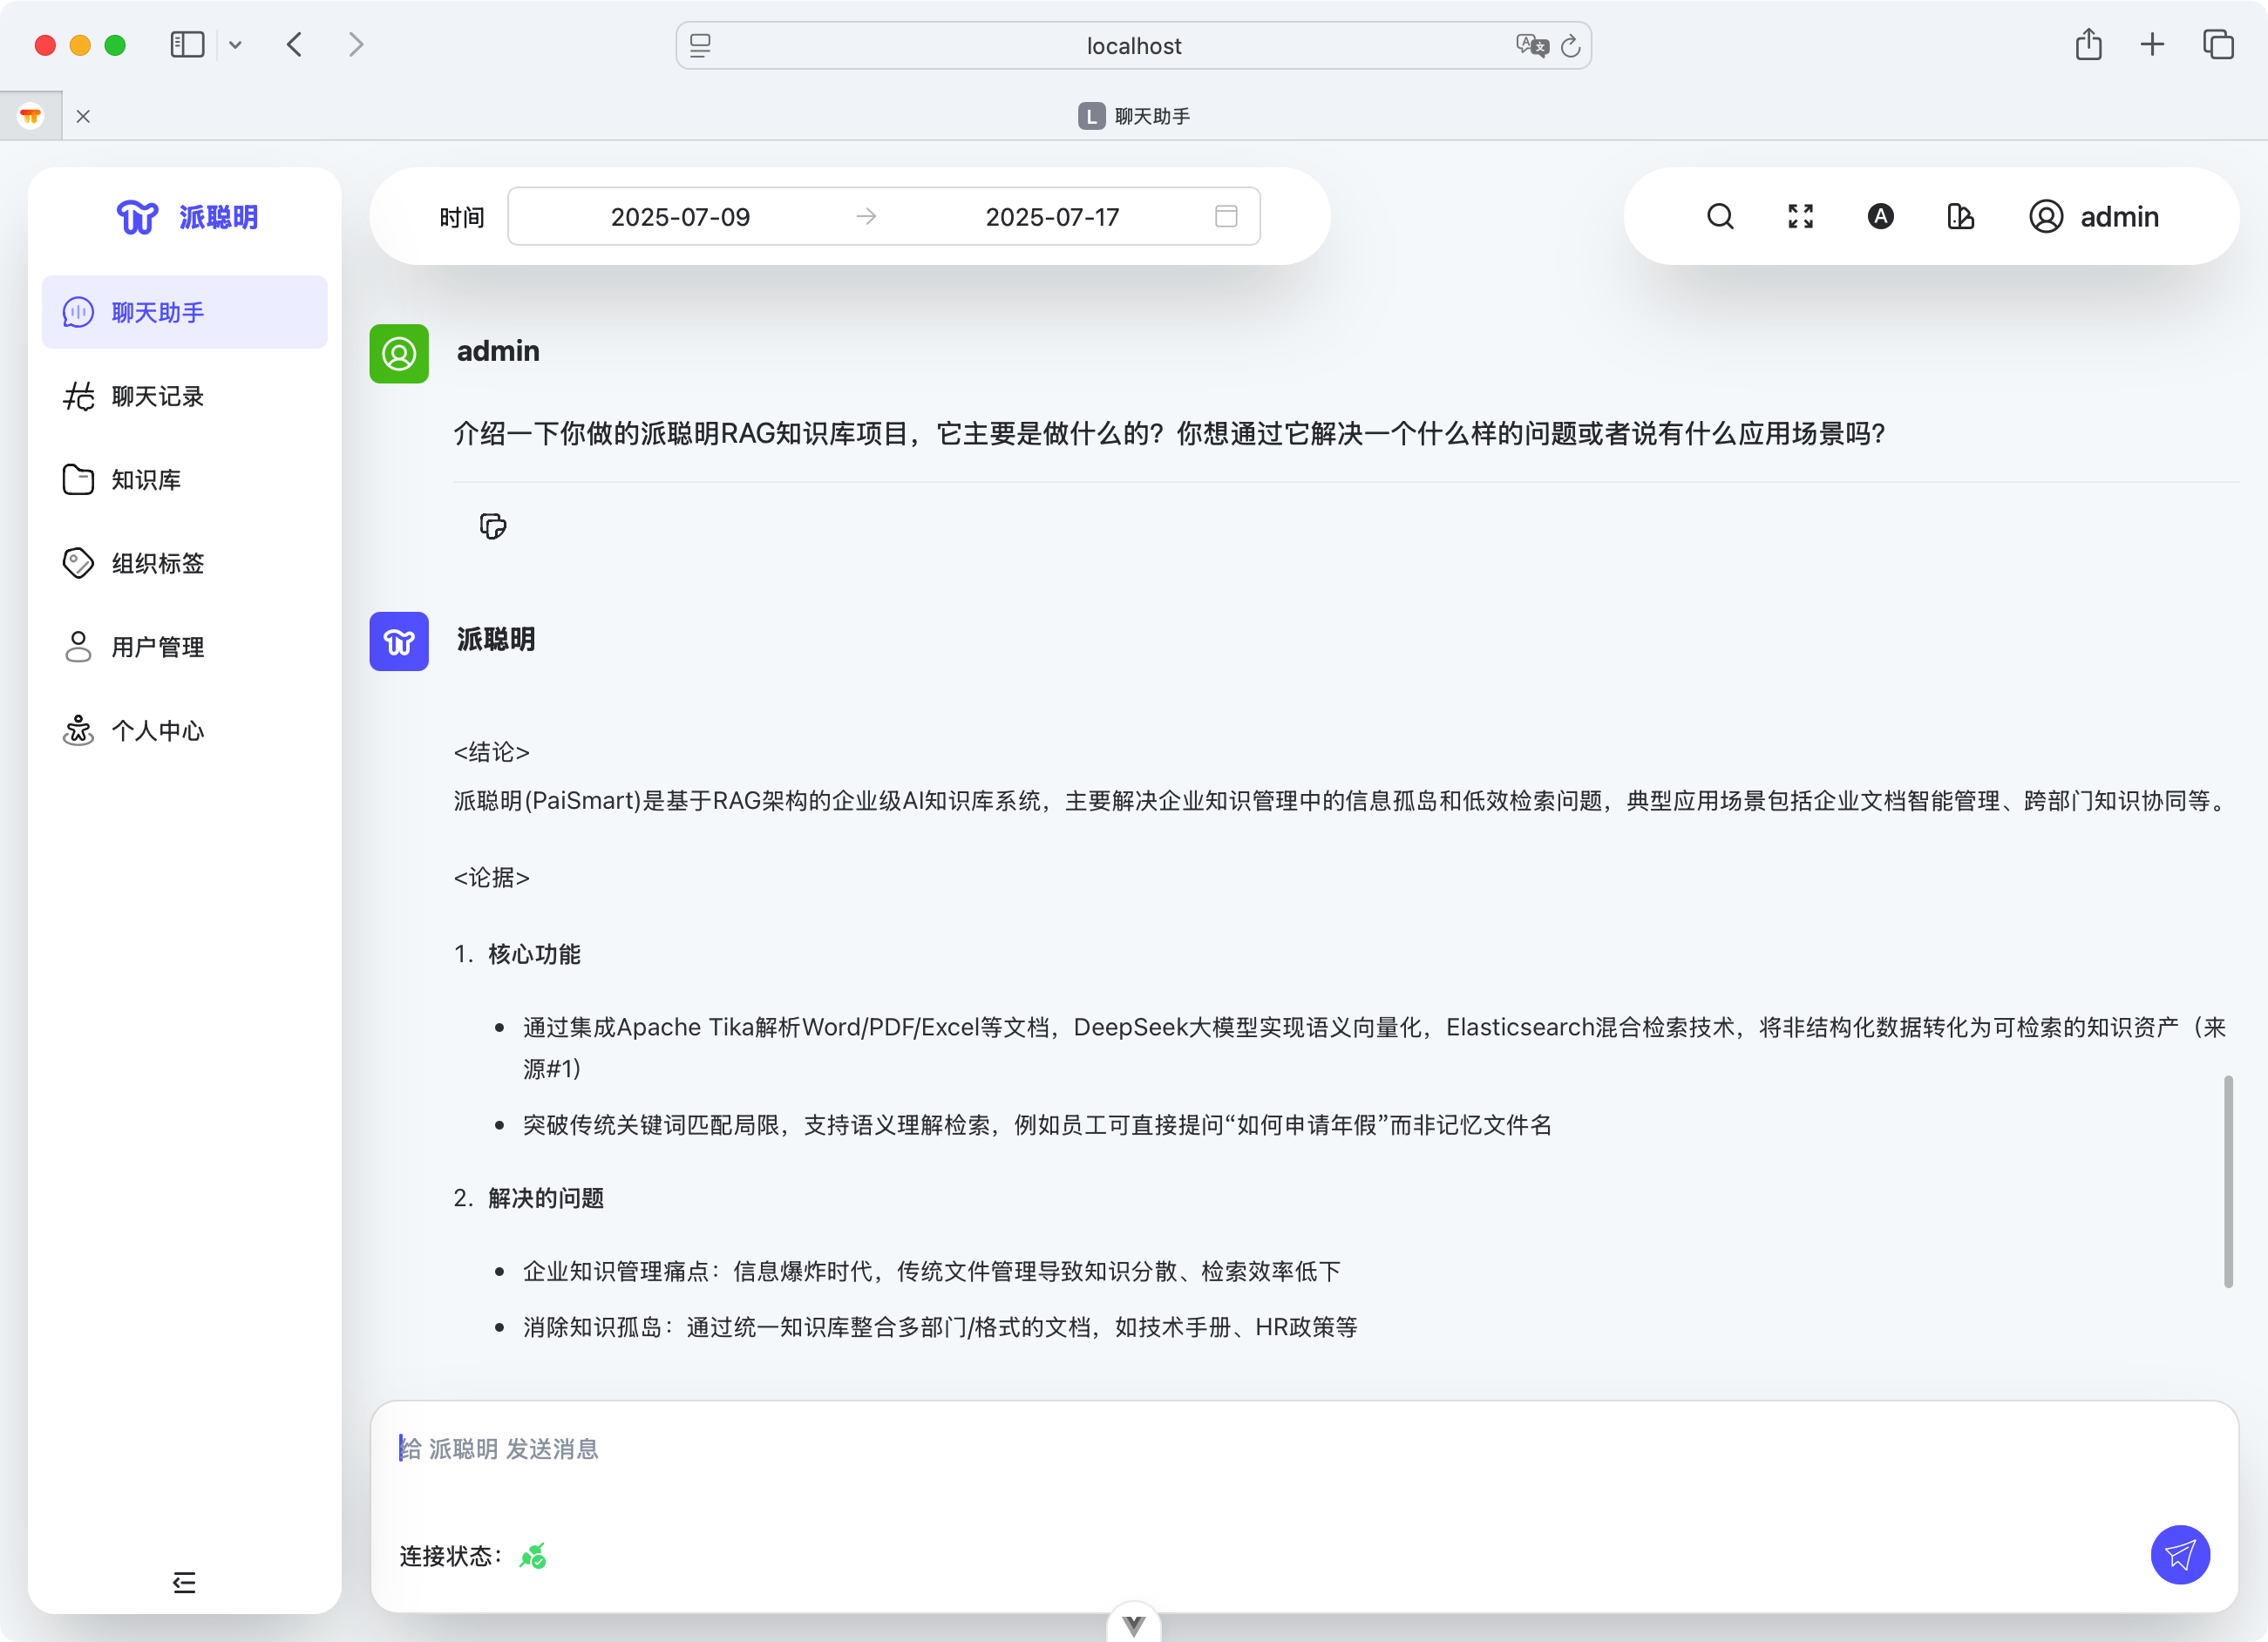The image size is (2268, 1642).
Task: Click Safari reload page icon
Action: click(1570, 46)
